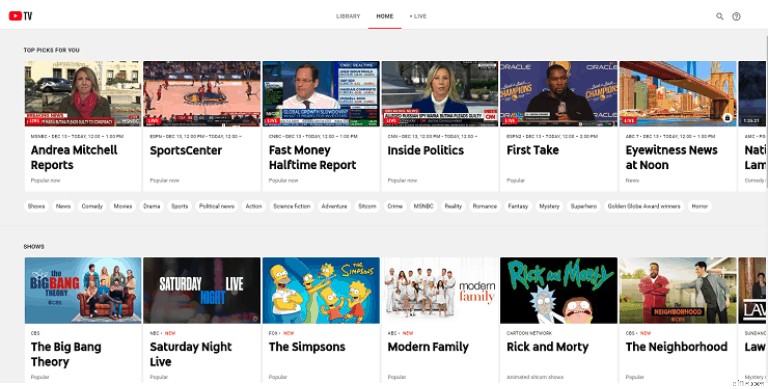This screenshot has height=389, width=778.
Task: Select the Science fiction chip
Action: (291, 206)
